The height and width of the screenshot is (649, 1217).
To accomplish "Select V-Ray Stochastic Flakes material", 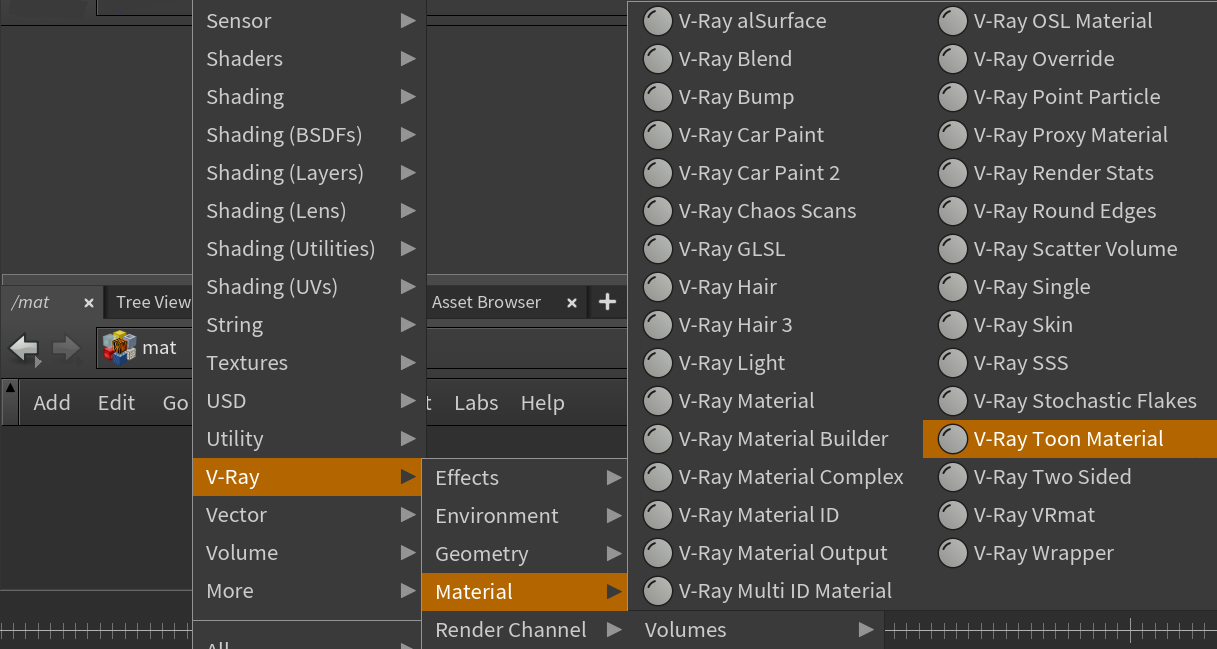I will (1070, 401).
